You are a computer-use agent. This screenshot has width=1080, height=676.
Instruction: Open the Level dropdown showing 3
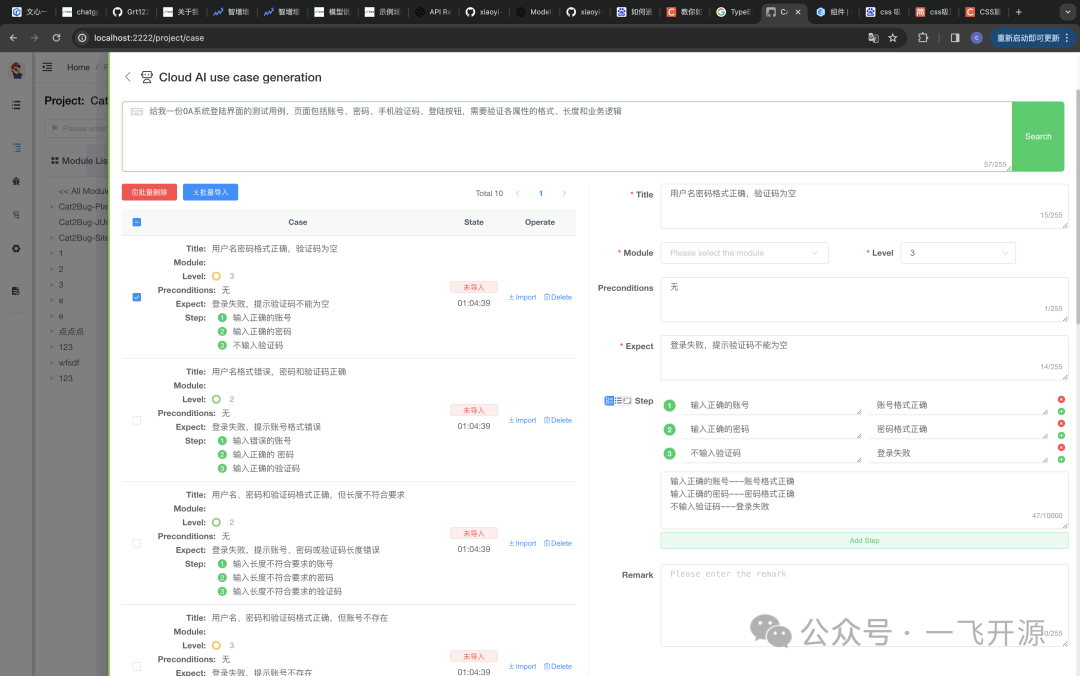click(957, 253)
